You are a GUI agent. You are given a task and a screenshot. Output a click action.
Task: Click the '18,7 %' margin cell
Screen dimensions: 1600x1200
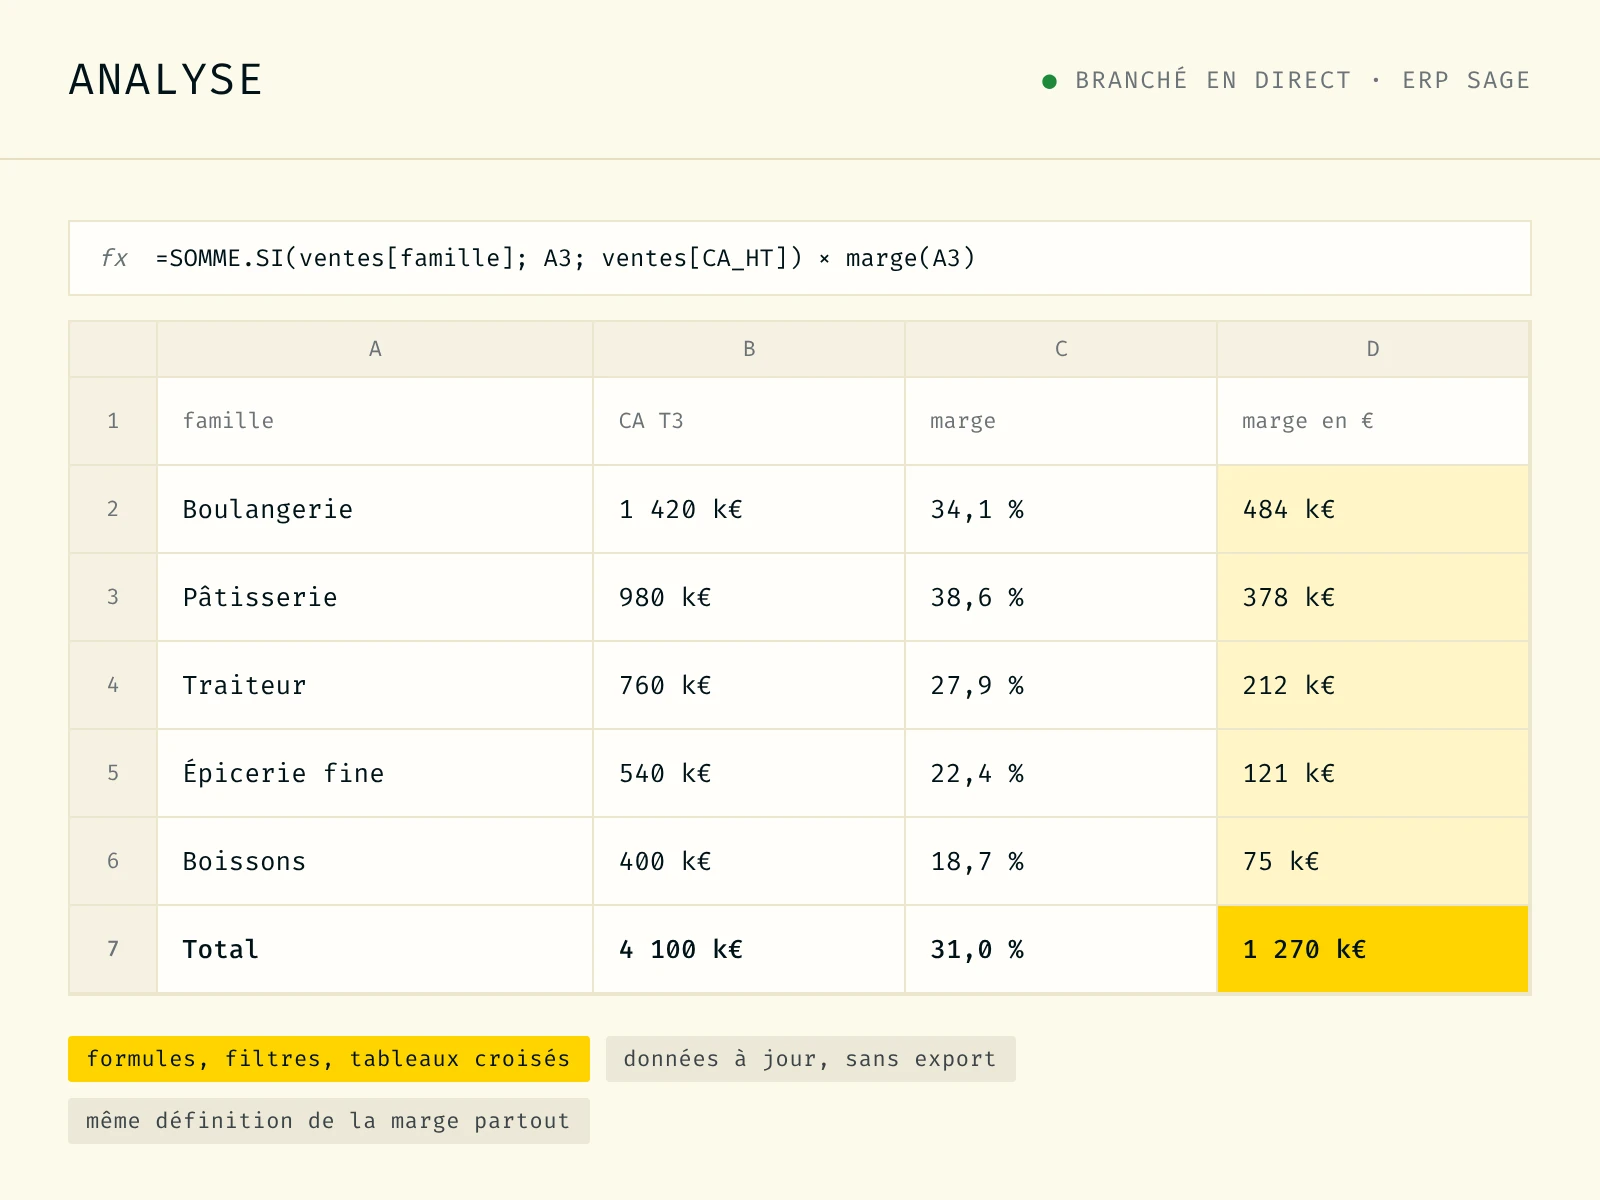(1061, 861)
